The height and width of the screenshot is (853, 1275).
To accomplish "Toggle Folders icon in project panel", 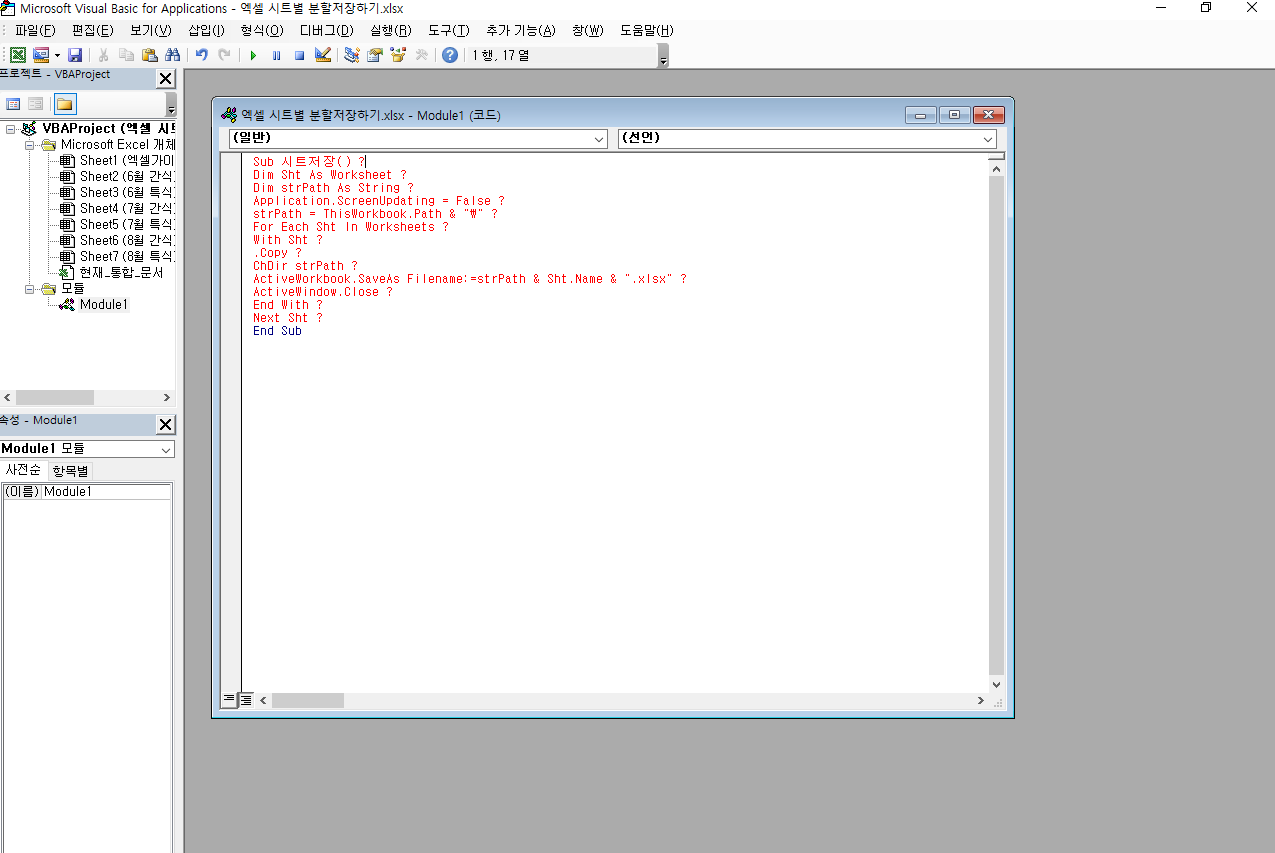I will point(65,104).
